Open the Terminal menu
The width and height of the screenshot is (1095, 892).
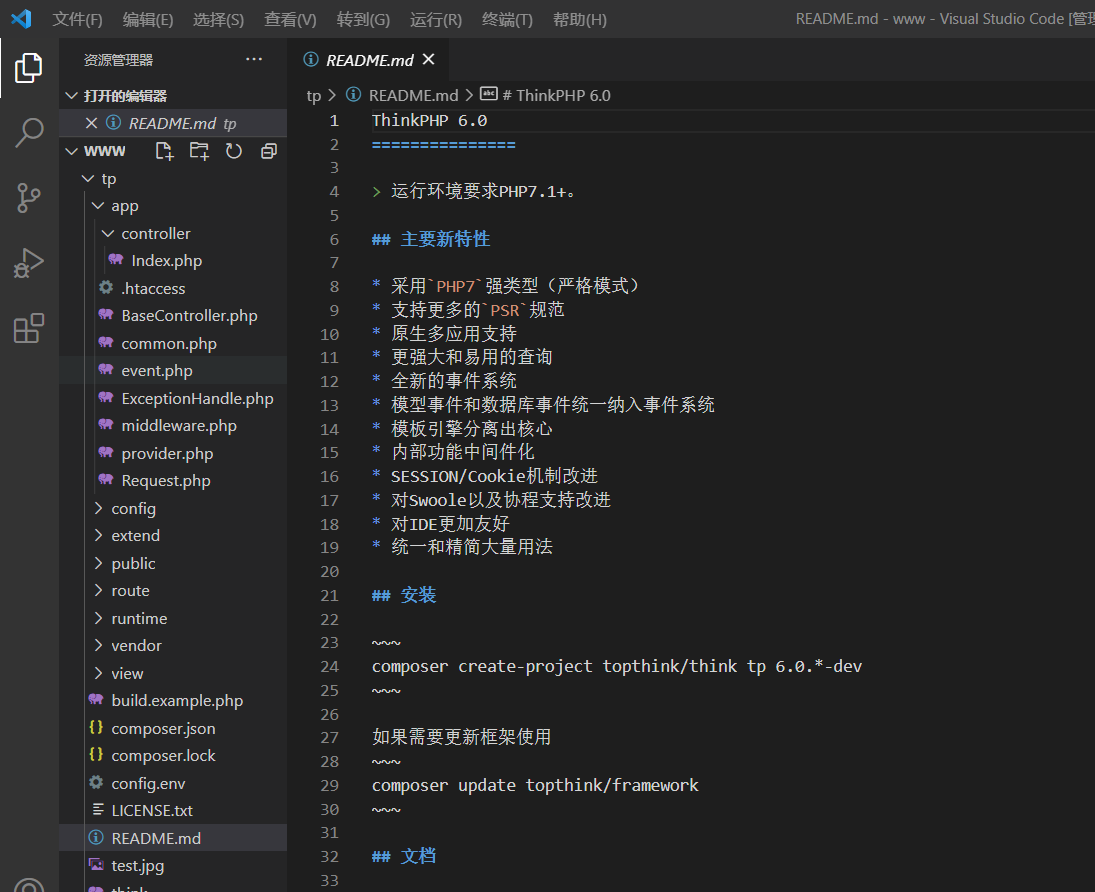pos(507,19)
